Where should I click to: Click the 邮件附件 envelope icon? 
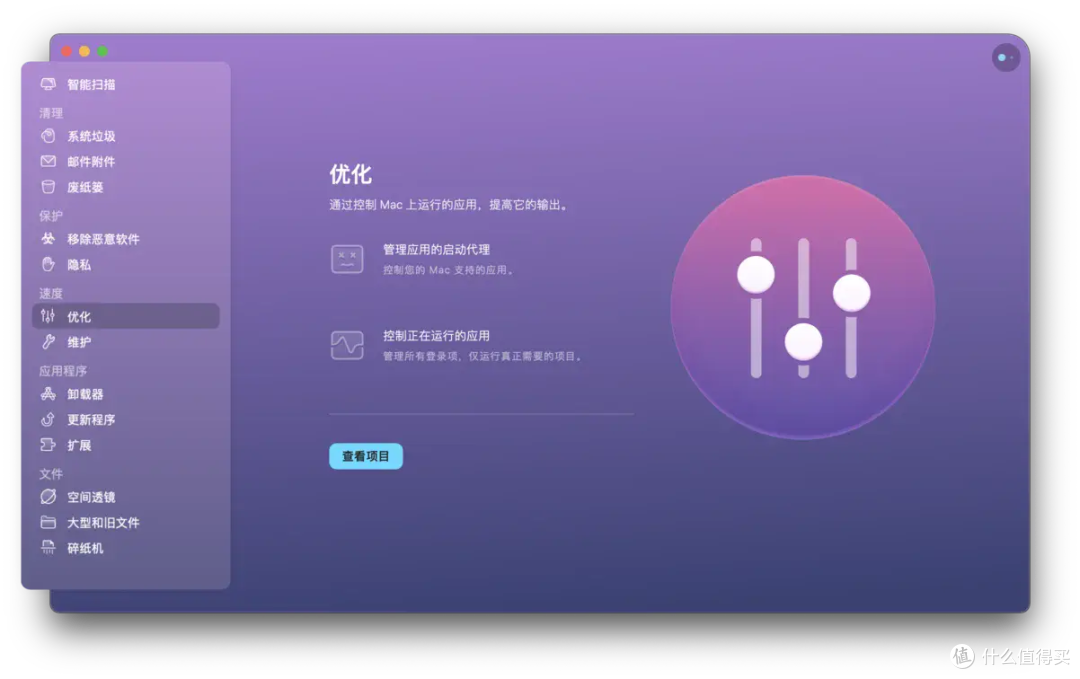click(x=48, y=161)
